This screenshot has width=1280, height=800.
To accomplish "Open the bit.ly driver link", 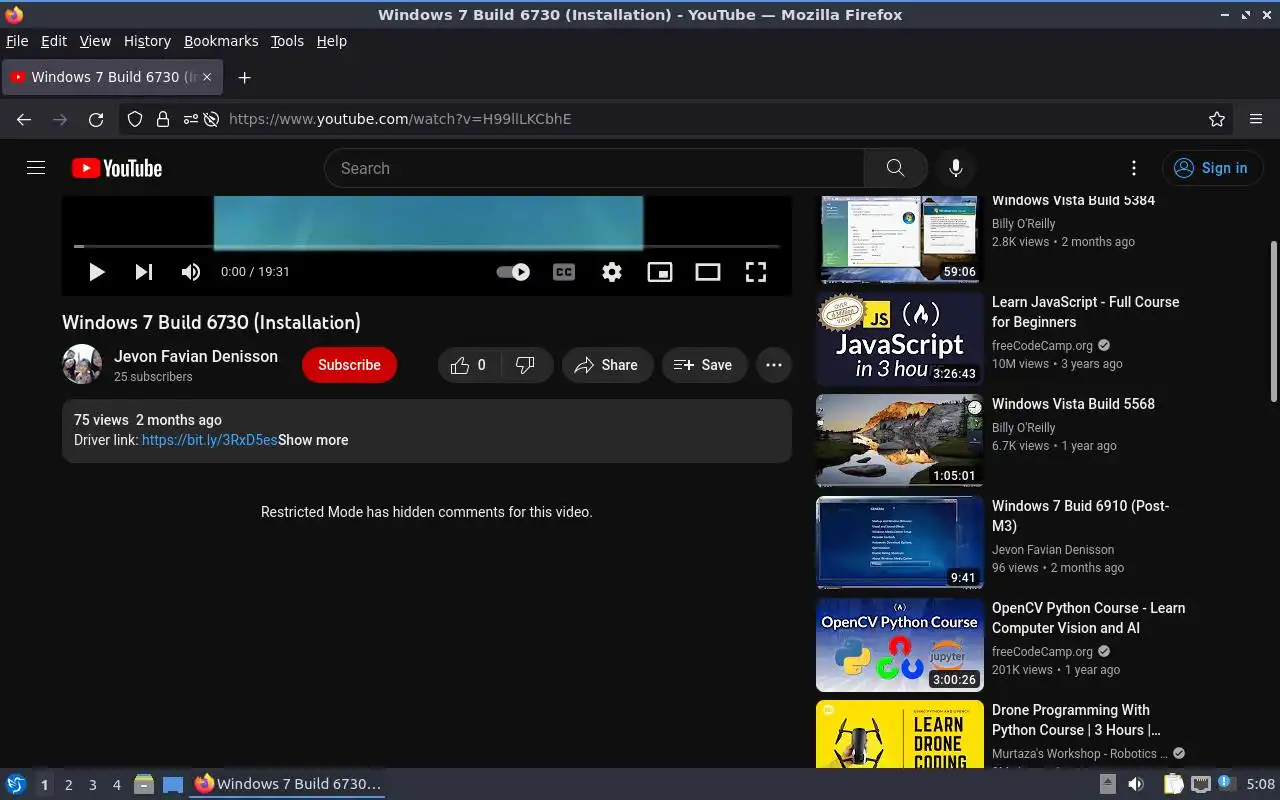I will pyautogui.click(x=210, y=440).
